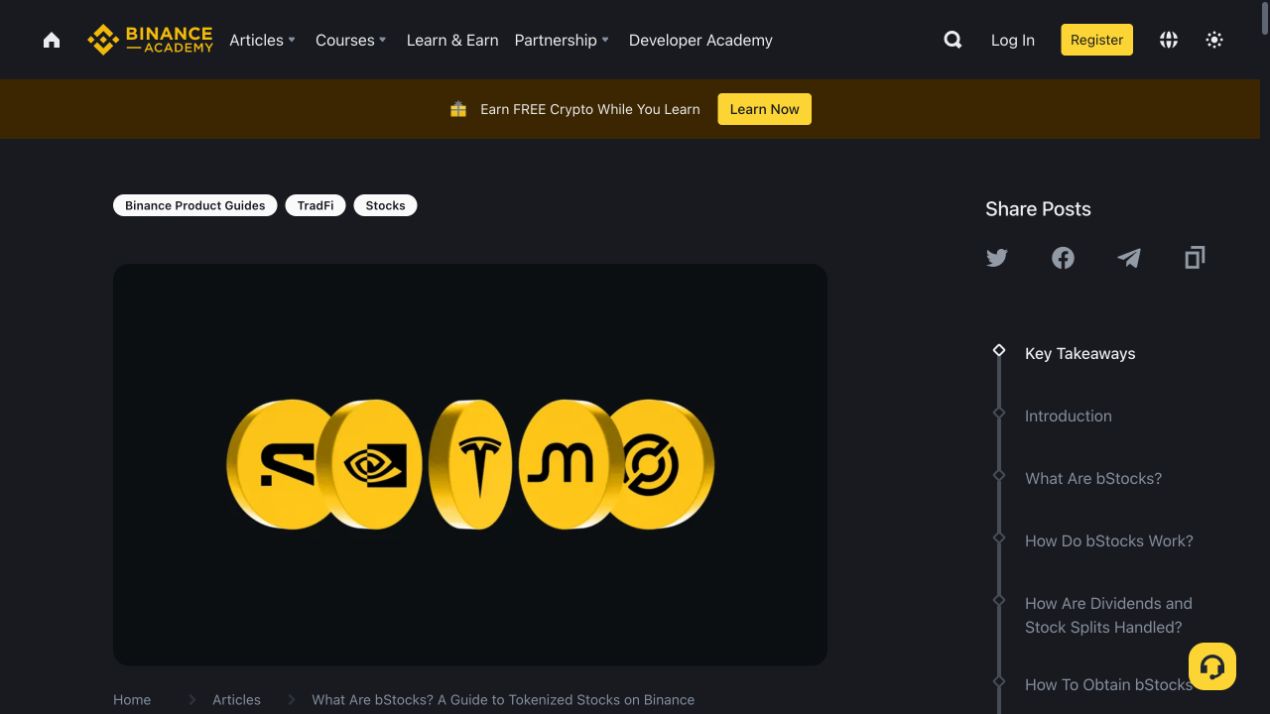Jump to the Key Takeaways section
1270x714 pixels.
1080,353
